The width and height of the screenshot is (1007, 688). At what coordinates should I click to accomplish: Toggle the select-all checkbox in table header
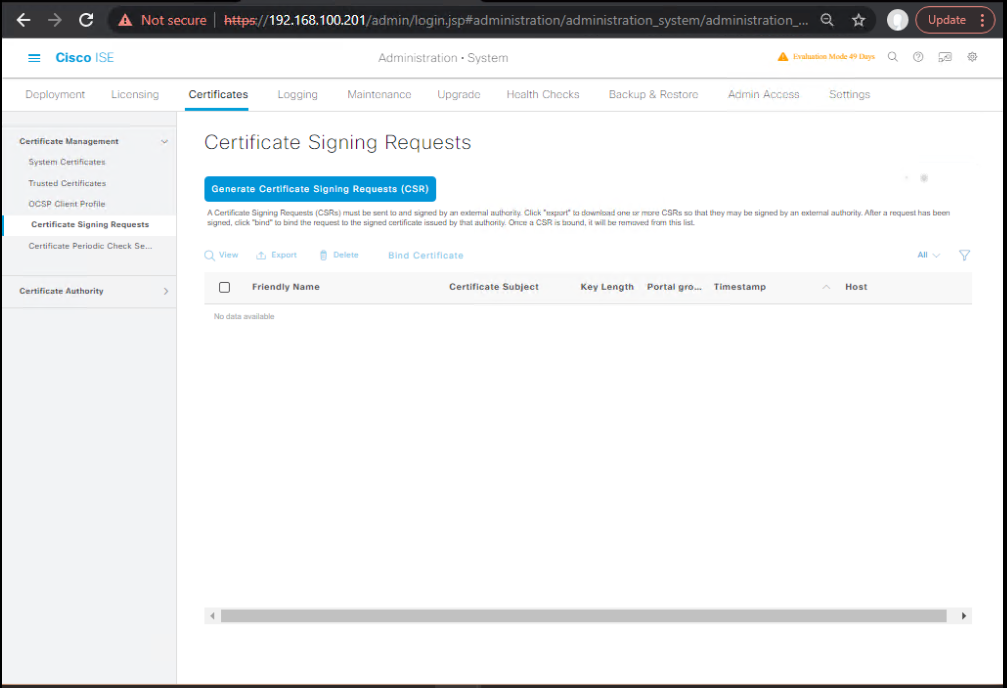pos(224,287)
